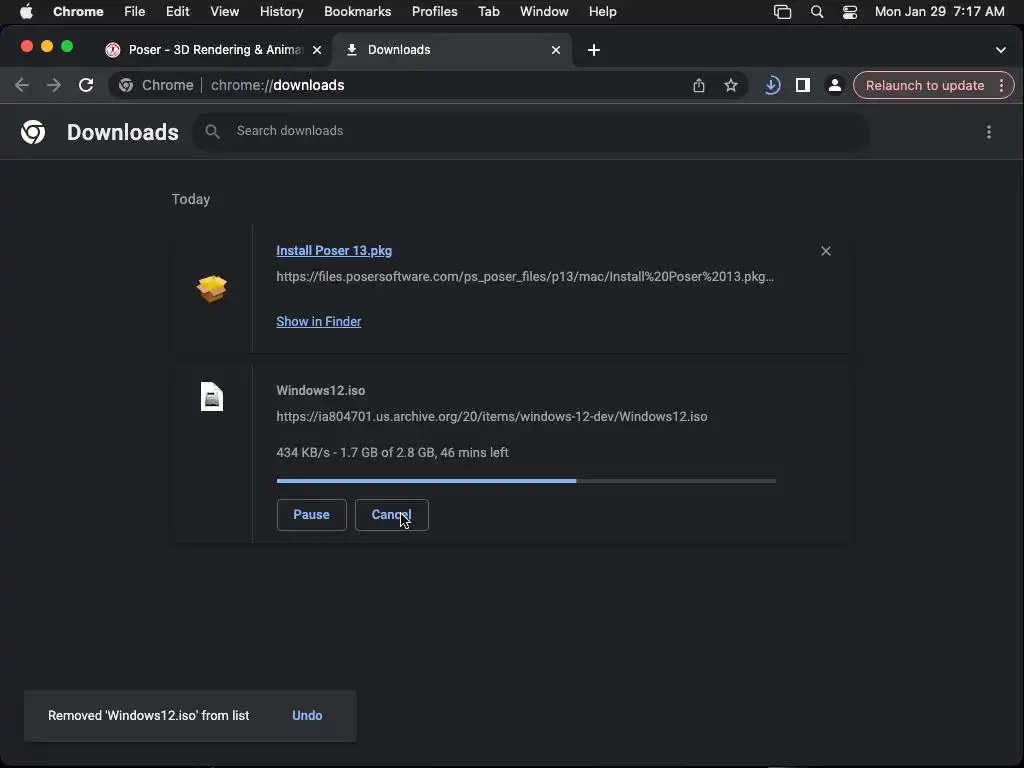
Task: Close the Poser tab
Action: click(x=317, y=50)
